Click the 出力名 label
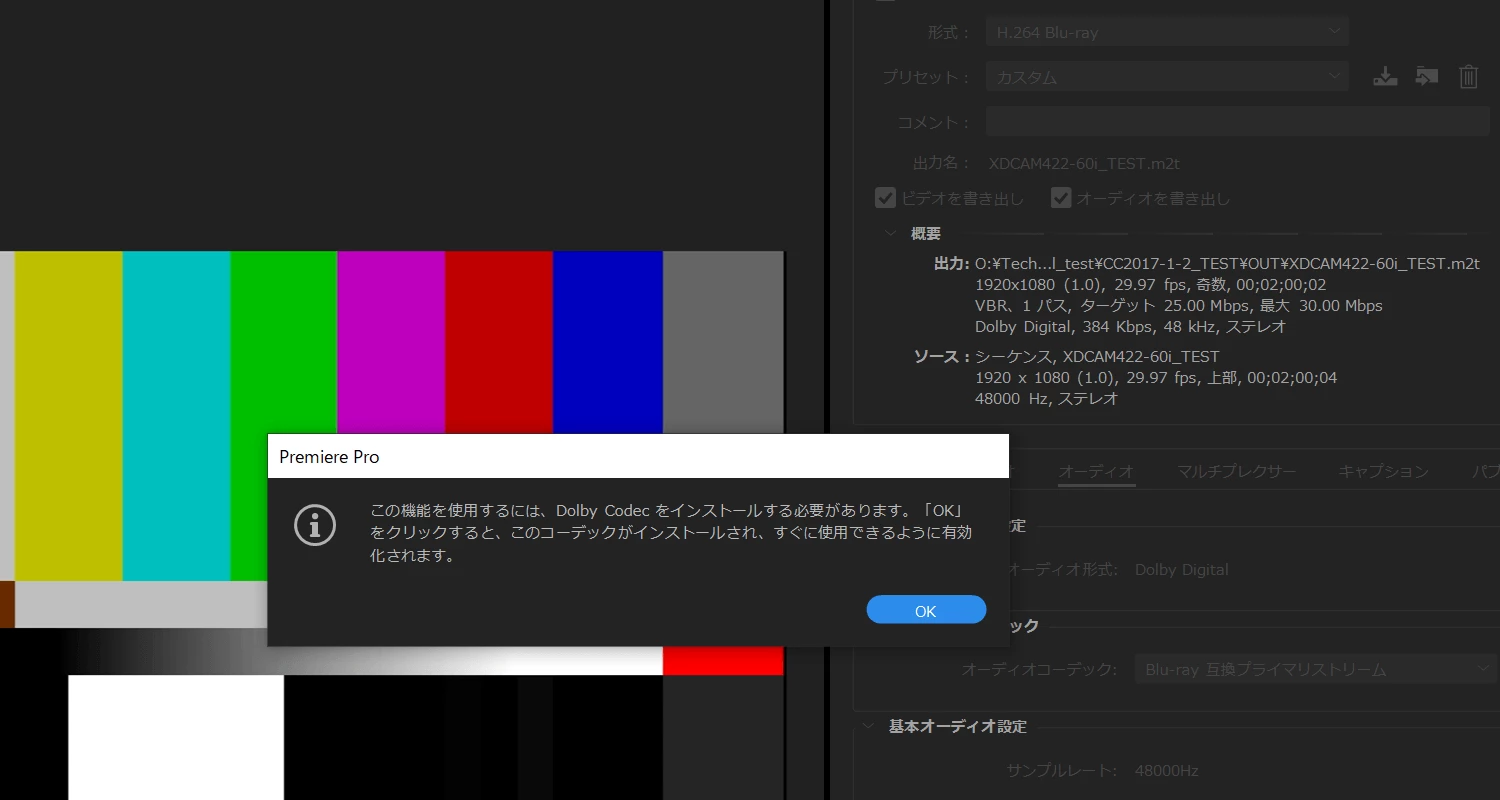The height and width of the screenshot is (800, 1500). pos(942,163)
